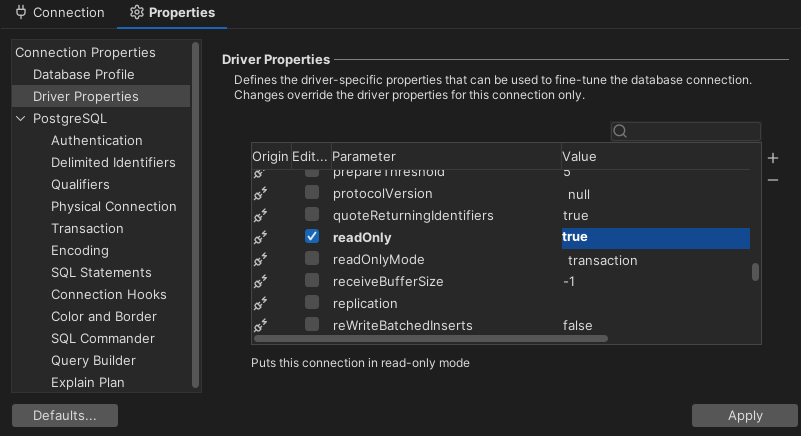Image resolution: width=801 pixels, height=436 pixels.
Task: Click the Defaults... button
Action: pos(65,415)
